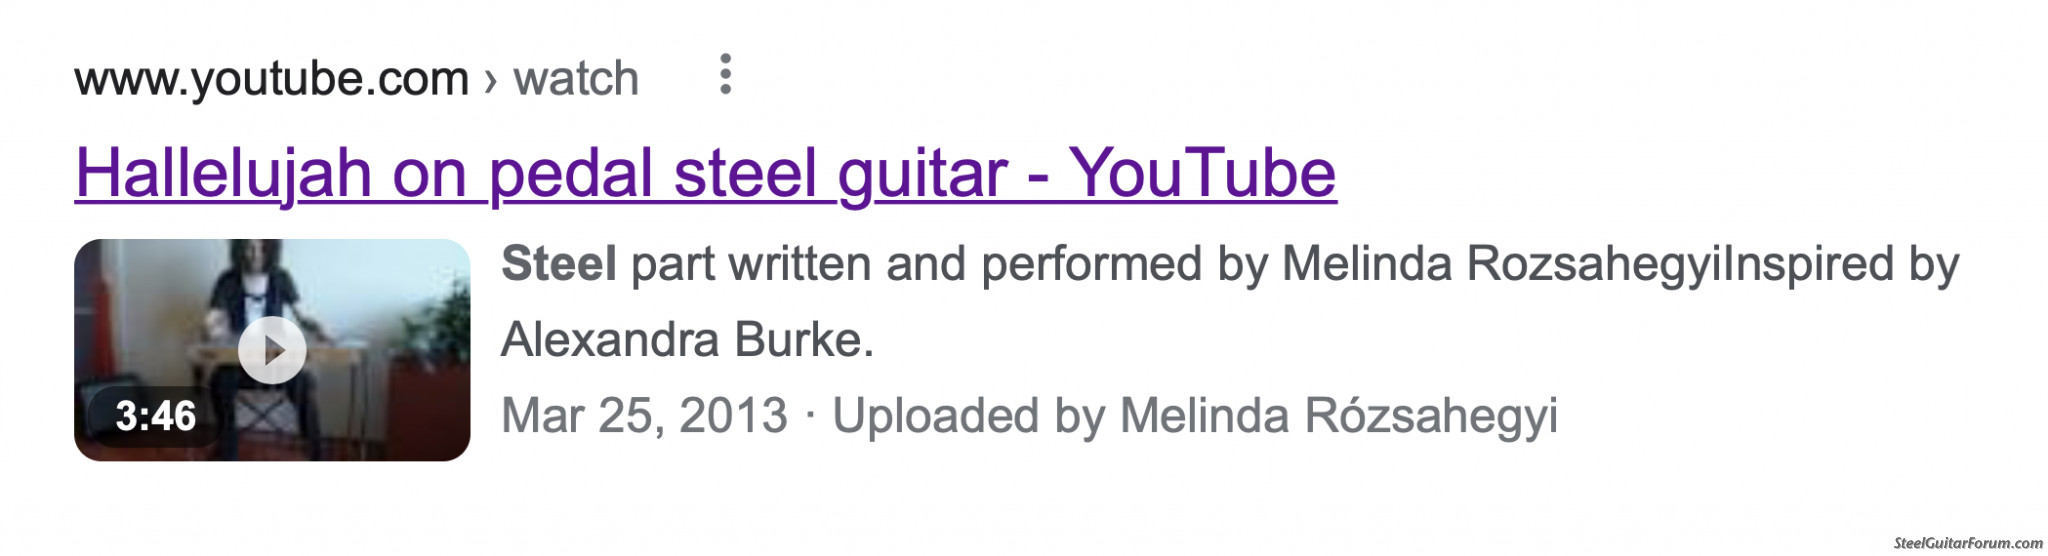Screen dimensions: 2048x556
Task: Click the word 'Hallelujah' in the title link
Action: pyautogui.click(x=223, y=175)
